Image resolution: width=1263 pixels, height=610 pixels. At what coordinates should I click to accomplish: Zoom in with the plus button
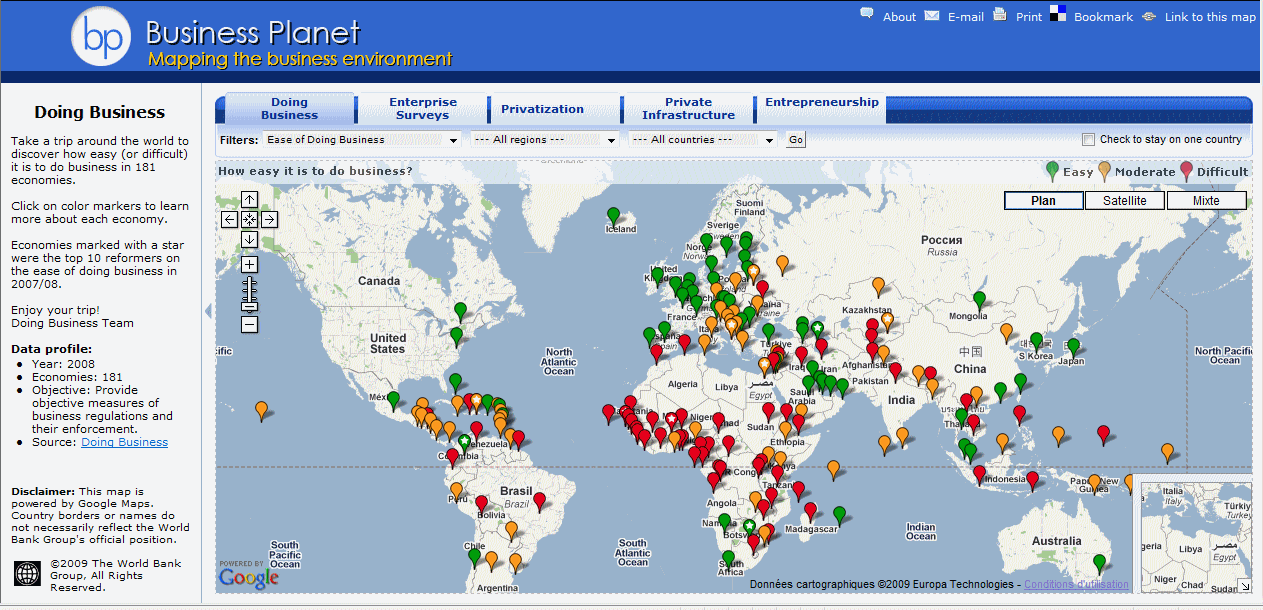point(250,264)
